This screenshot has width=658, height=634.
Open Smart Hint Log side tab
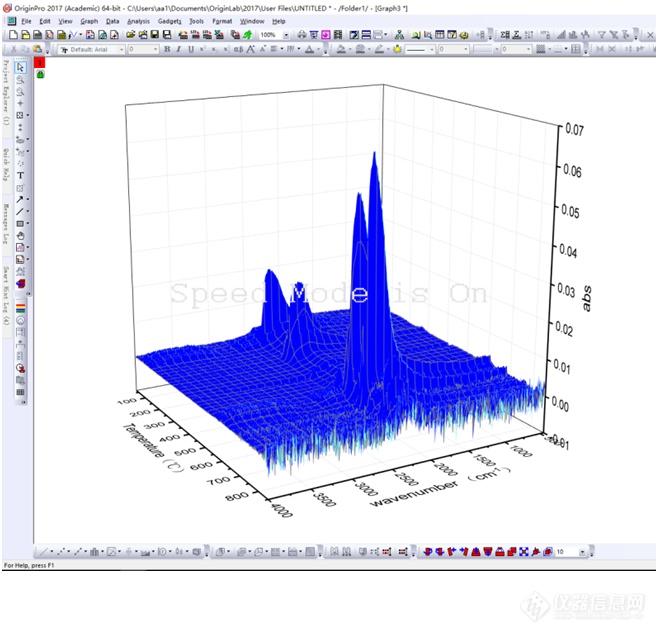click(6, 295)
